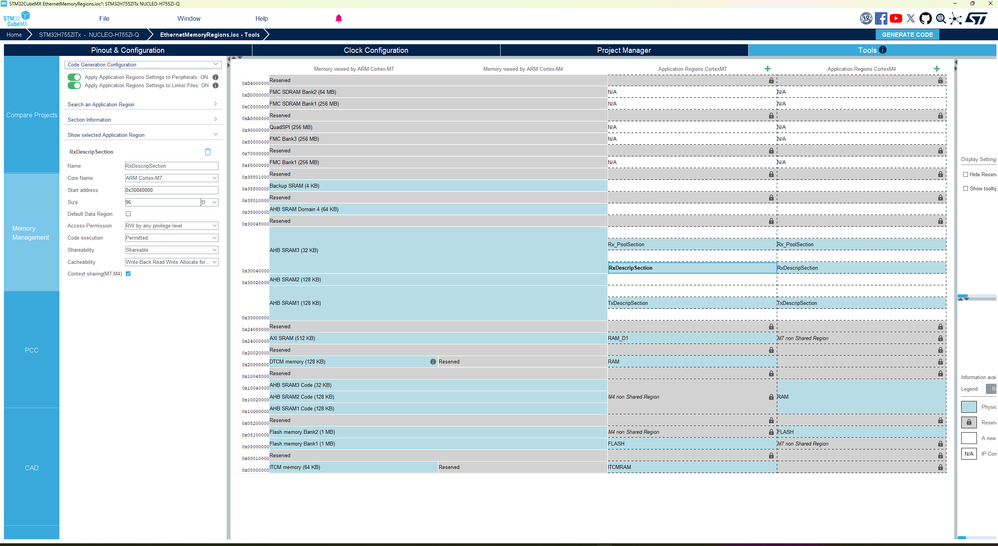Select the Rx_PoolSection CortexM7 region
The image size is (998, 546).
point(692,244)
